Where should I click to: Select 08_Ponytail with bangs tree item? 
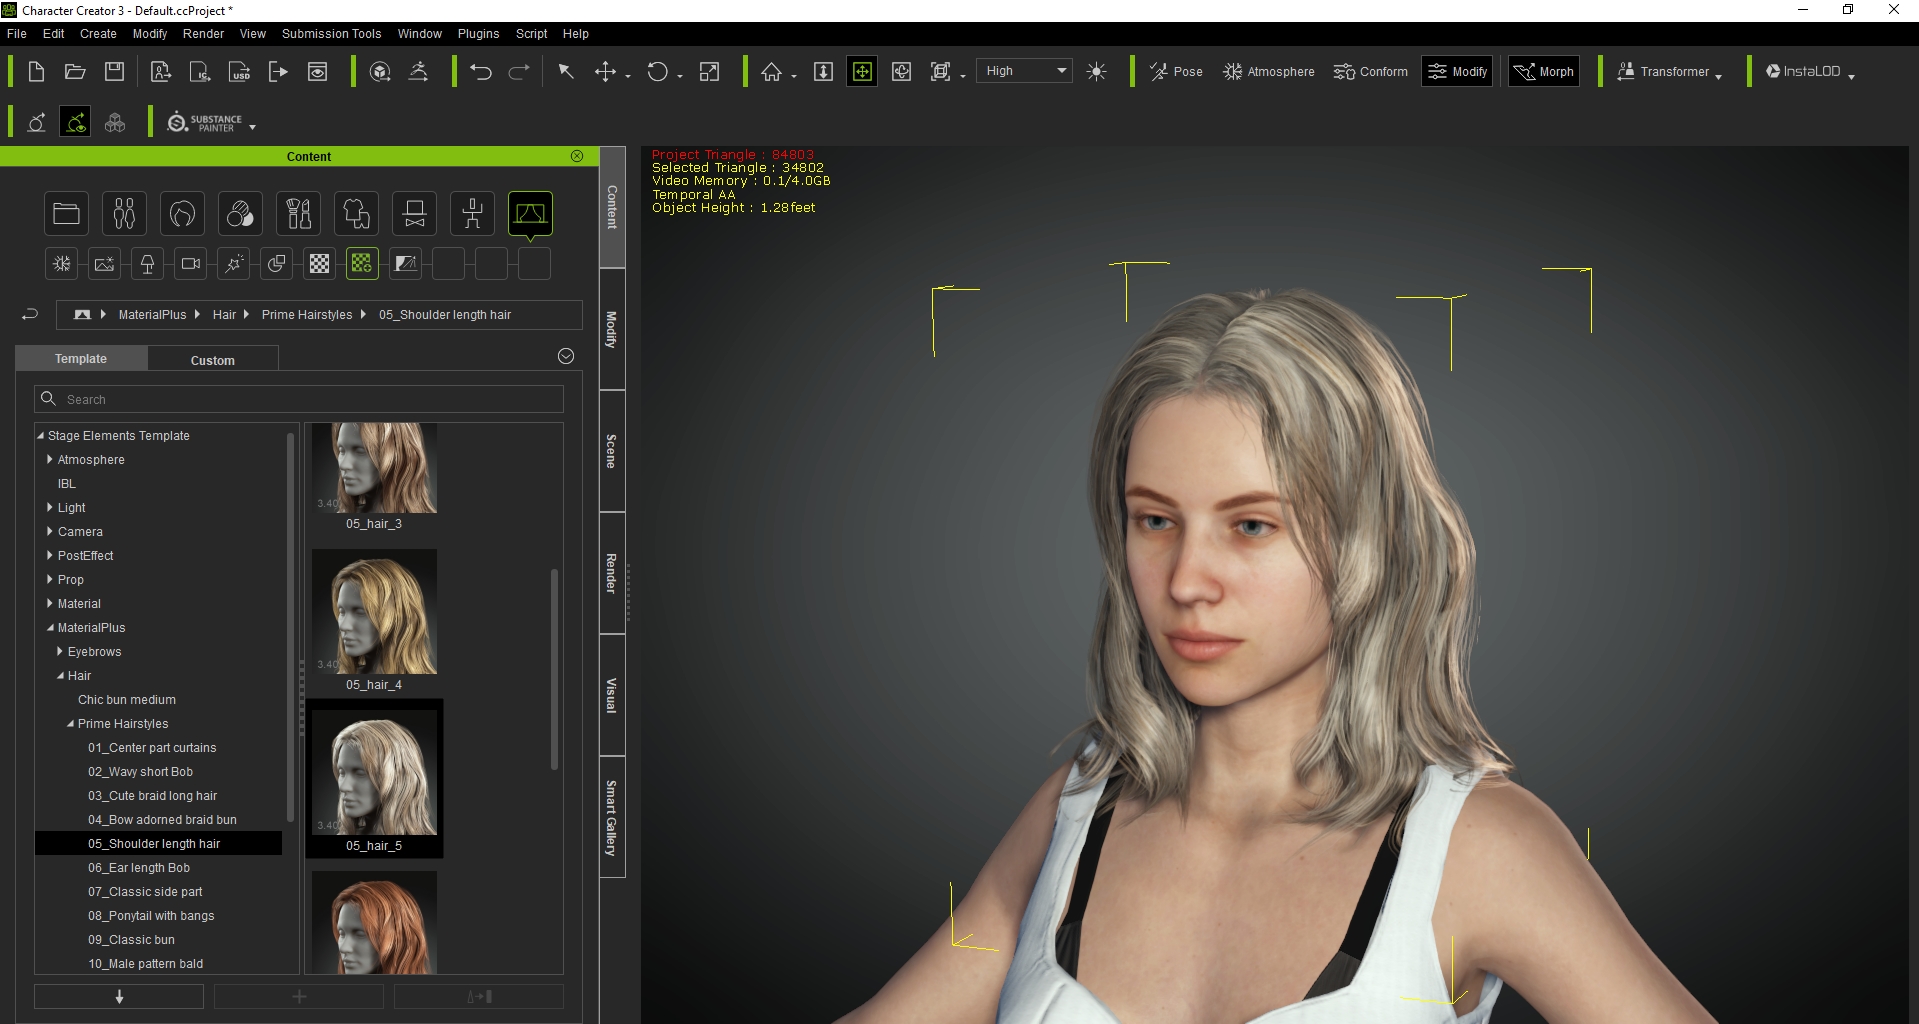click(x=151, y=915)
